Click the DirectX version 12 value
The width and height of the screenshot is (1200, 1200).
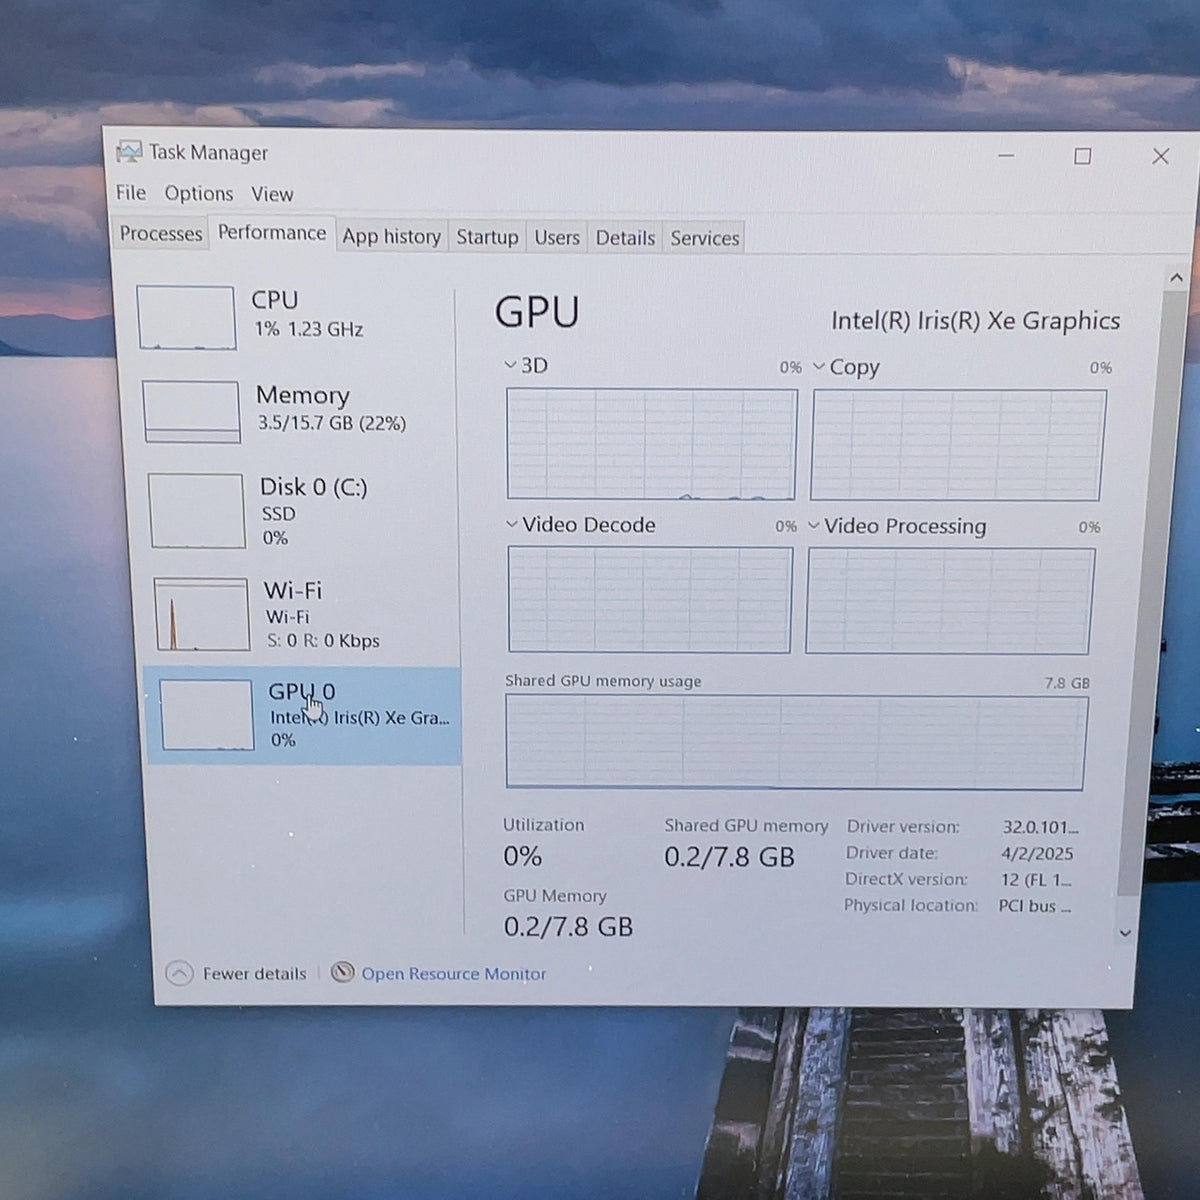(x=1035, y=880)
